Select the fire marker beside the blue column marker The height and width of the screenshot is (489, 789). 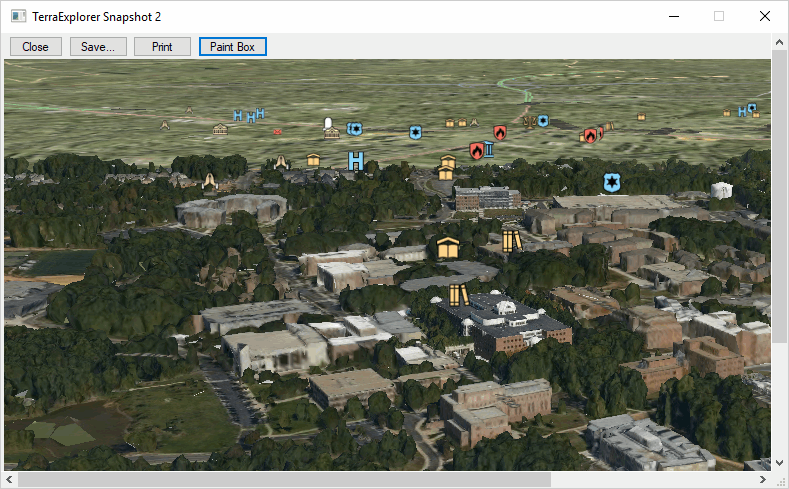pyautogui.click(x=476, y=150)
